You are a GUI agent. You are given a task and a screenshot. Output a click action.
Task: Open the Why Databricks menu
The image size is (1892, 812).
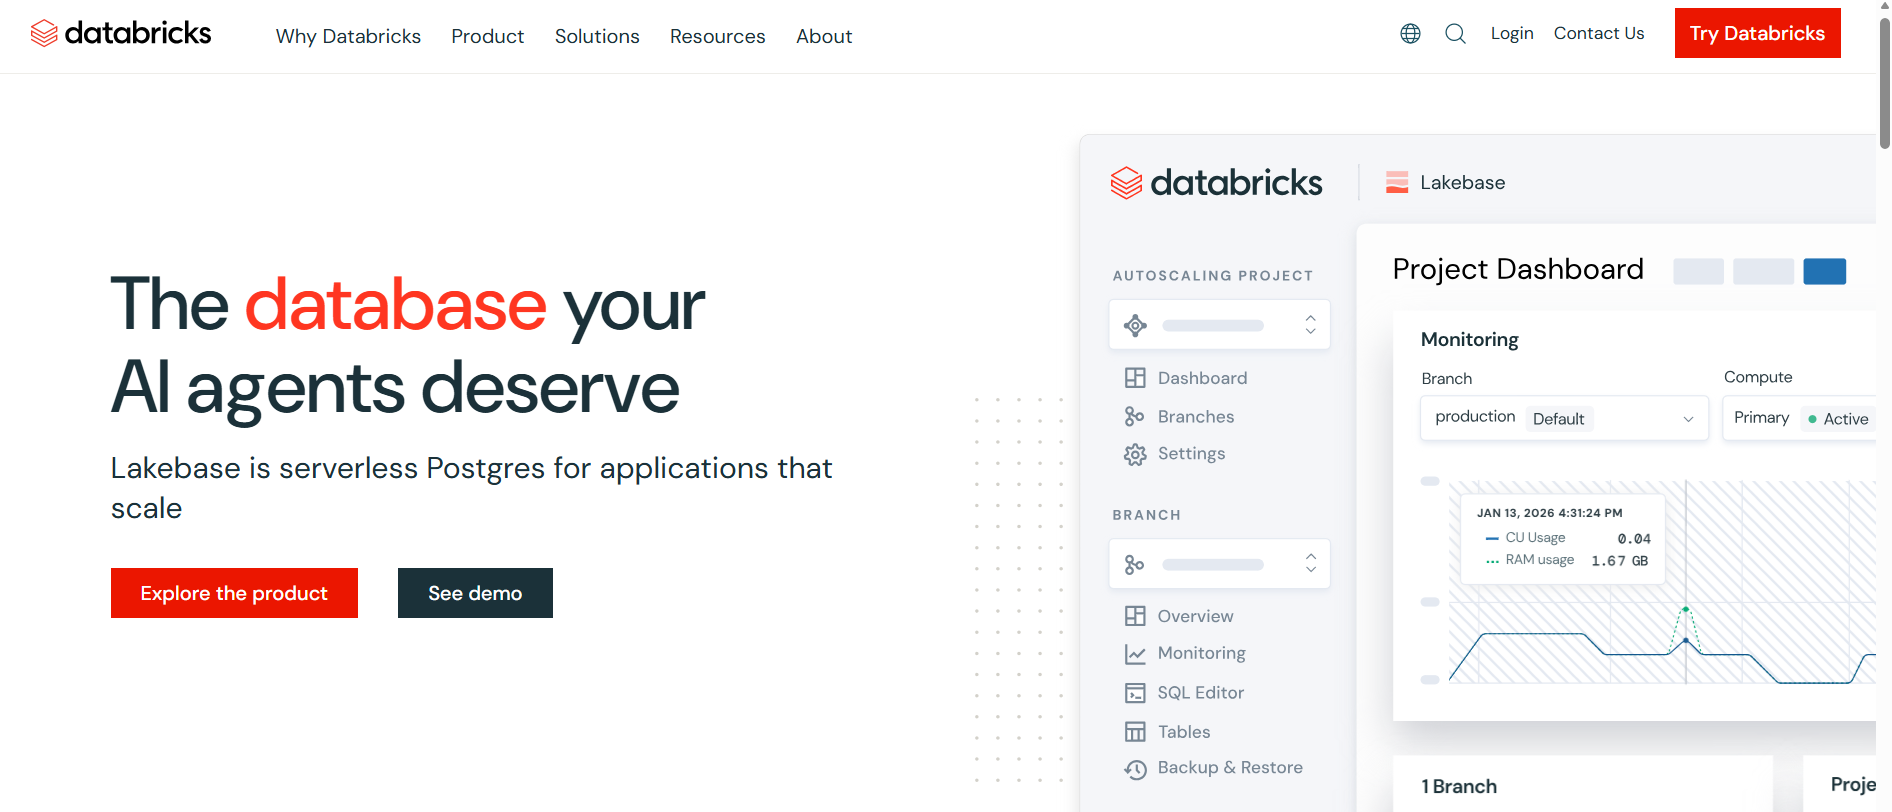(348, 36)
